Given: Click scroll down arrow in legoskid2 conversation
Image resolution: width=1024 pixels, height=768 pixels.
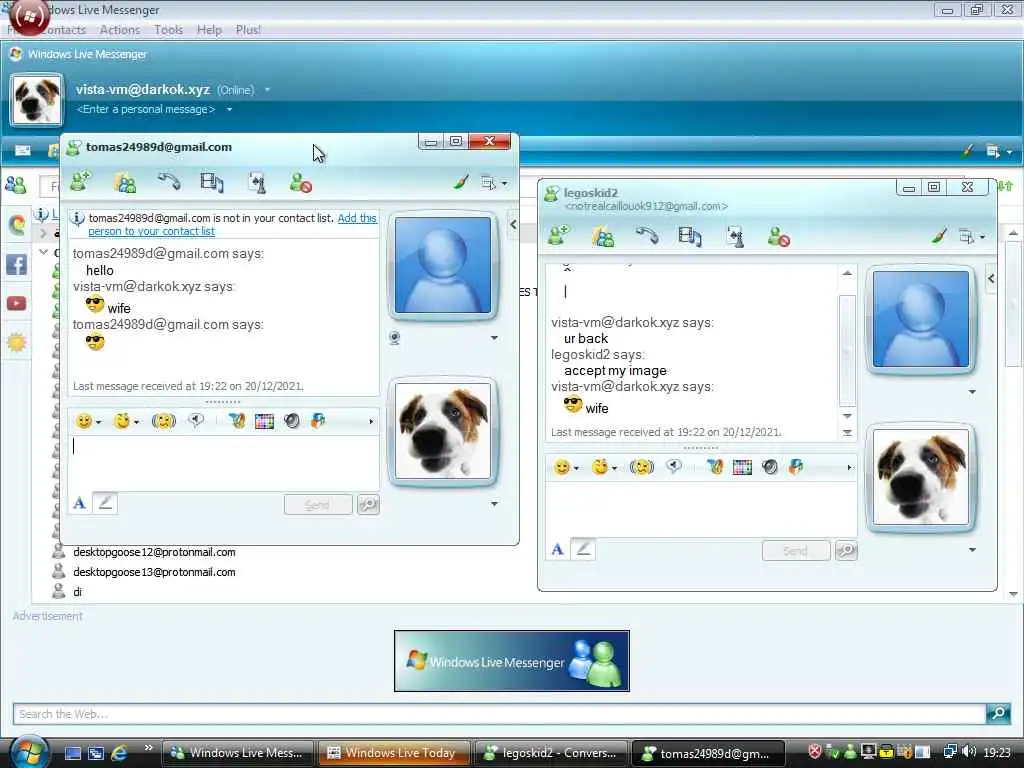Looking at the screenshot, I should (847, 416).
